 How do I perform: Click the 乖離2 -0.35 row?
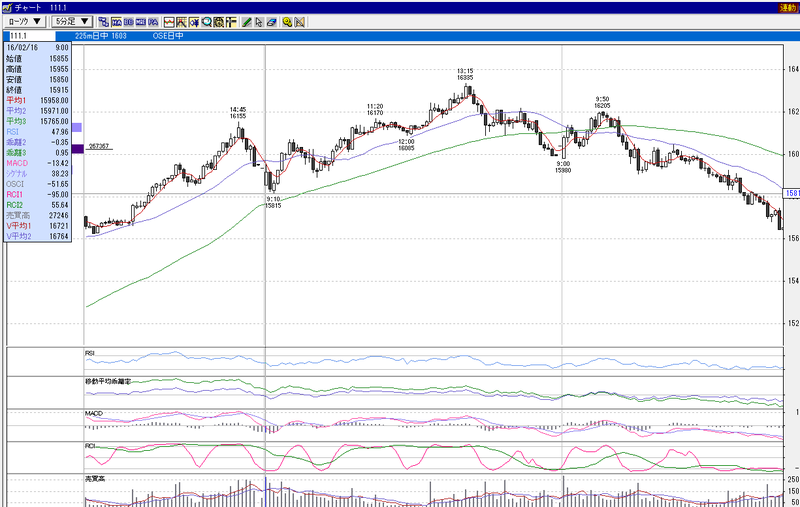(x=37, y=142)
